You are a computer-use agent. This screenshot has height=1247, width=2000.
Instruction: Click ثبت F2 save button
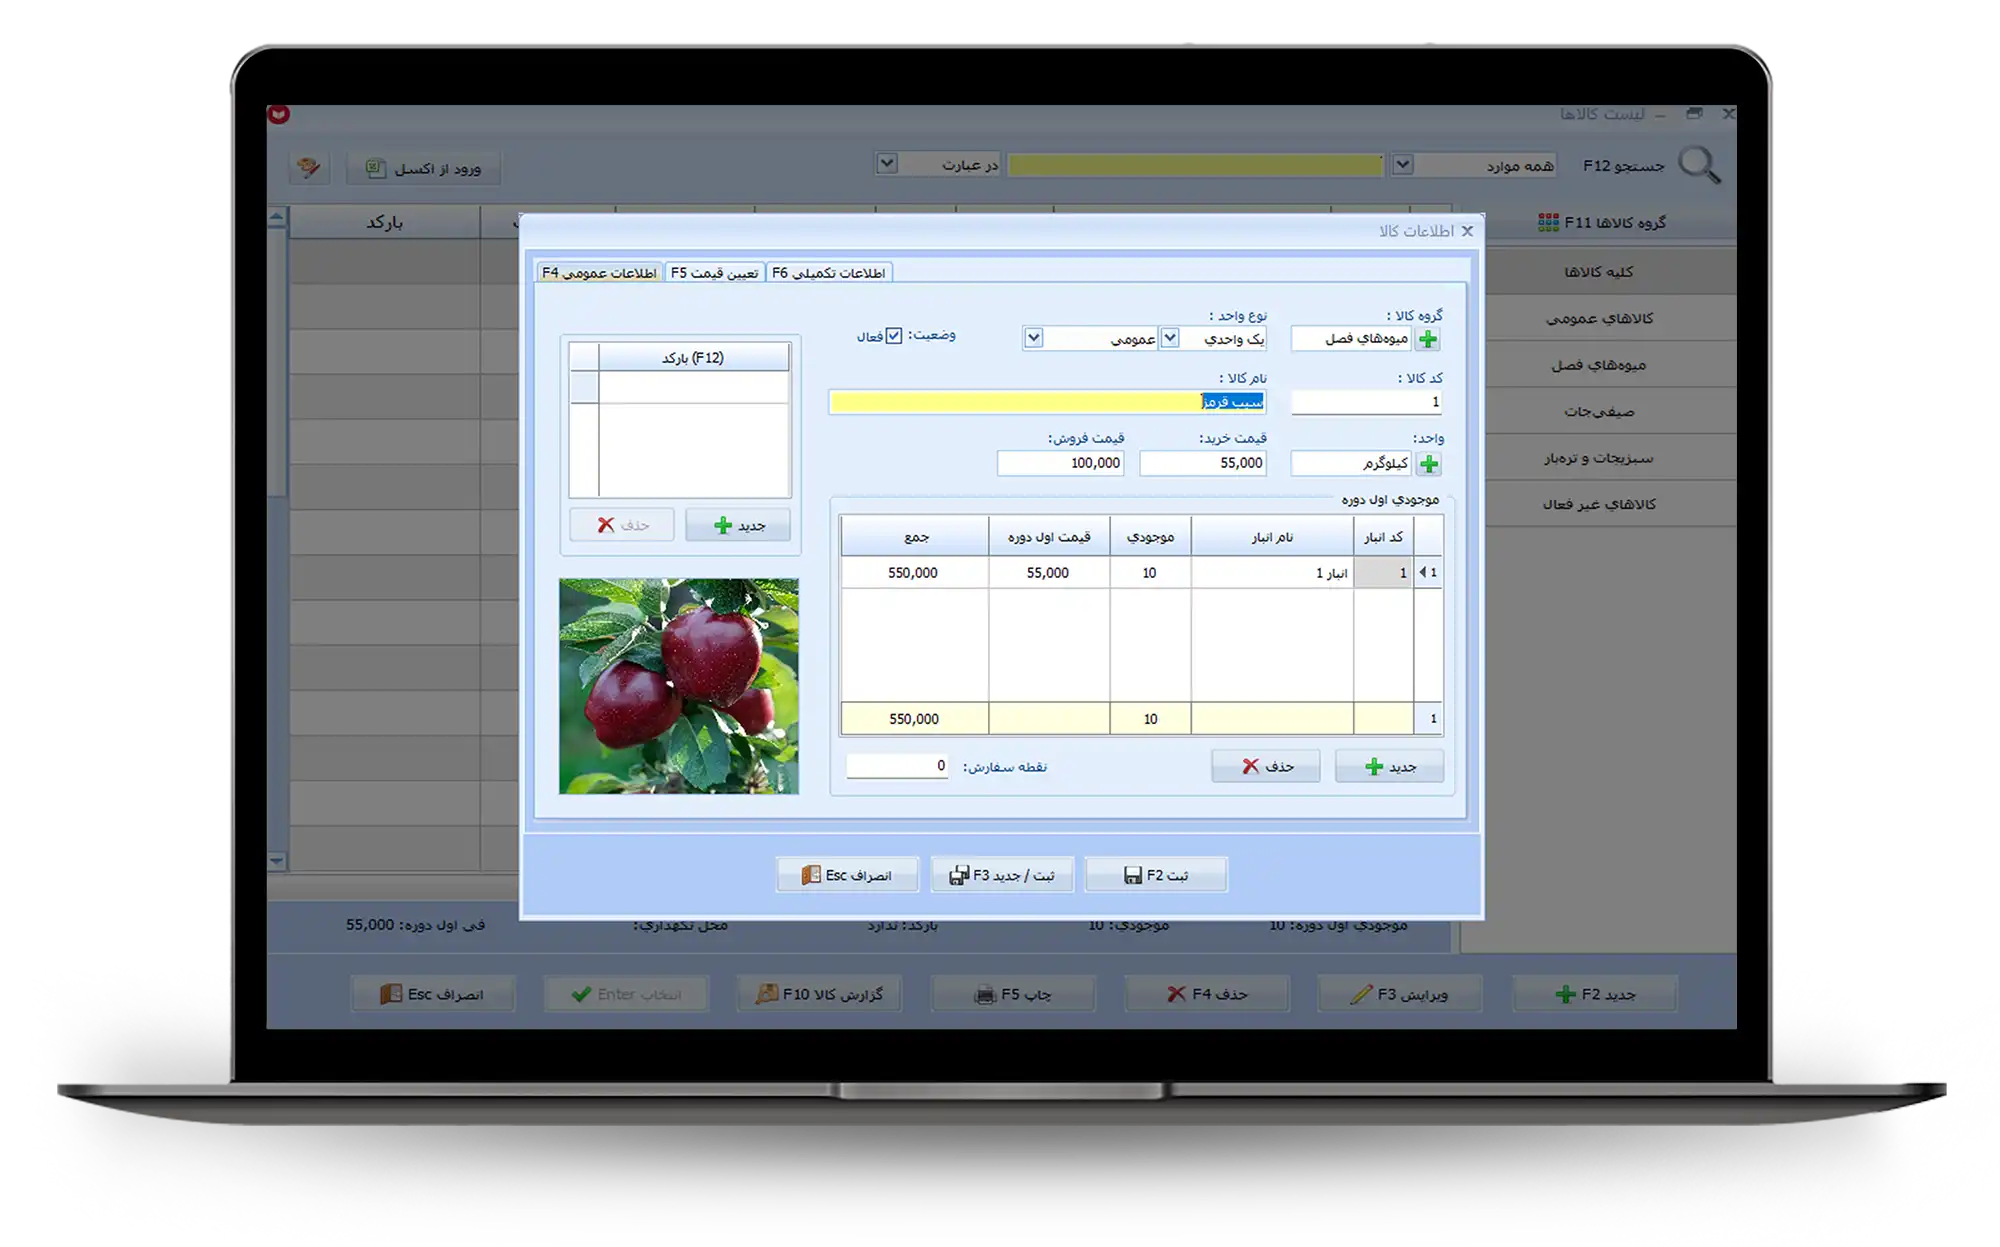click(1156, 875)
